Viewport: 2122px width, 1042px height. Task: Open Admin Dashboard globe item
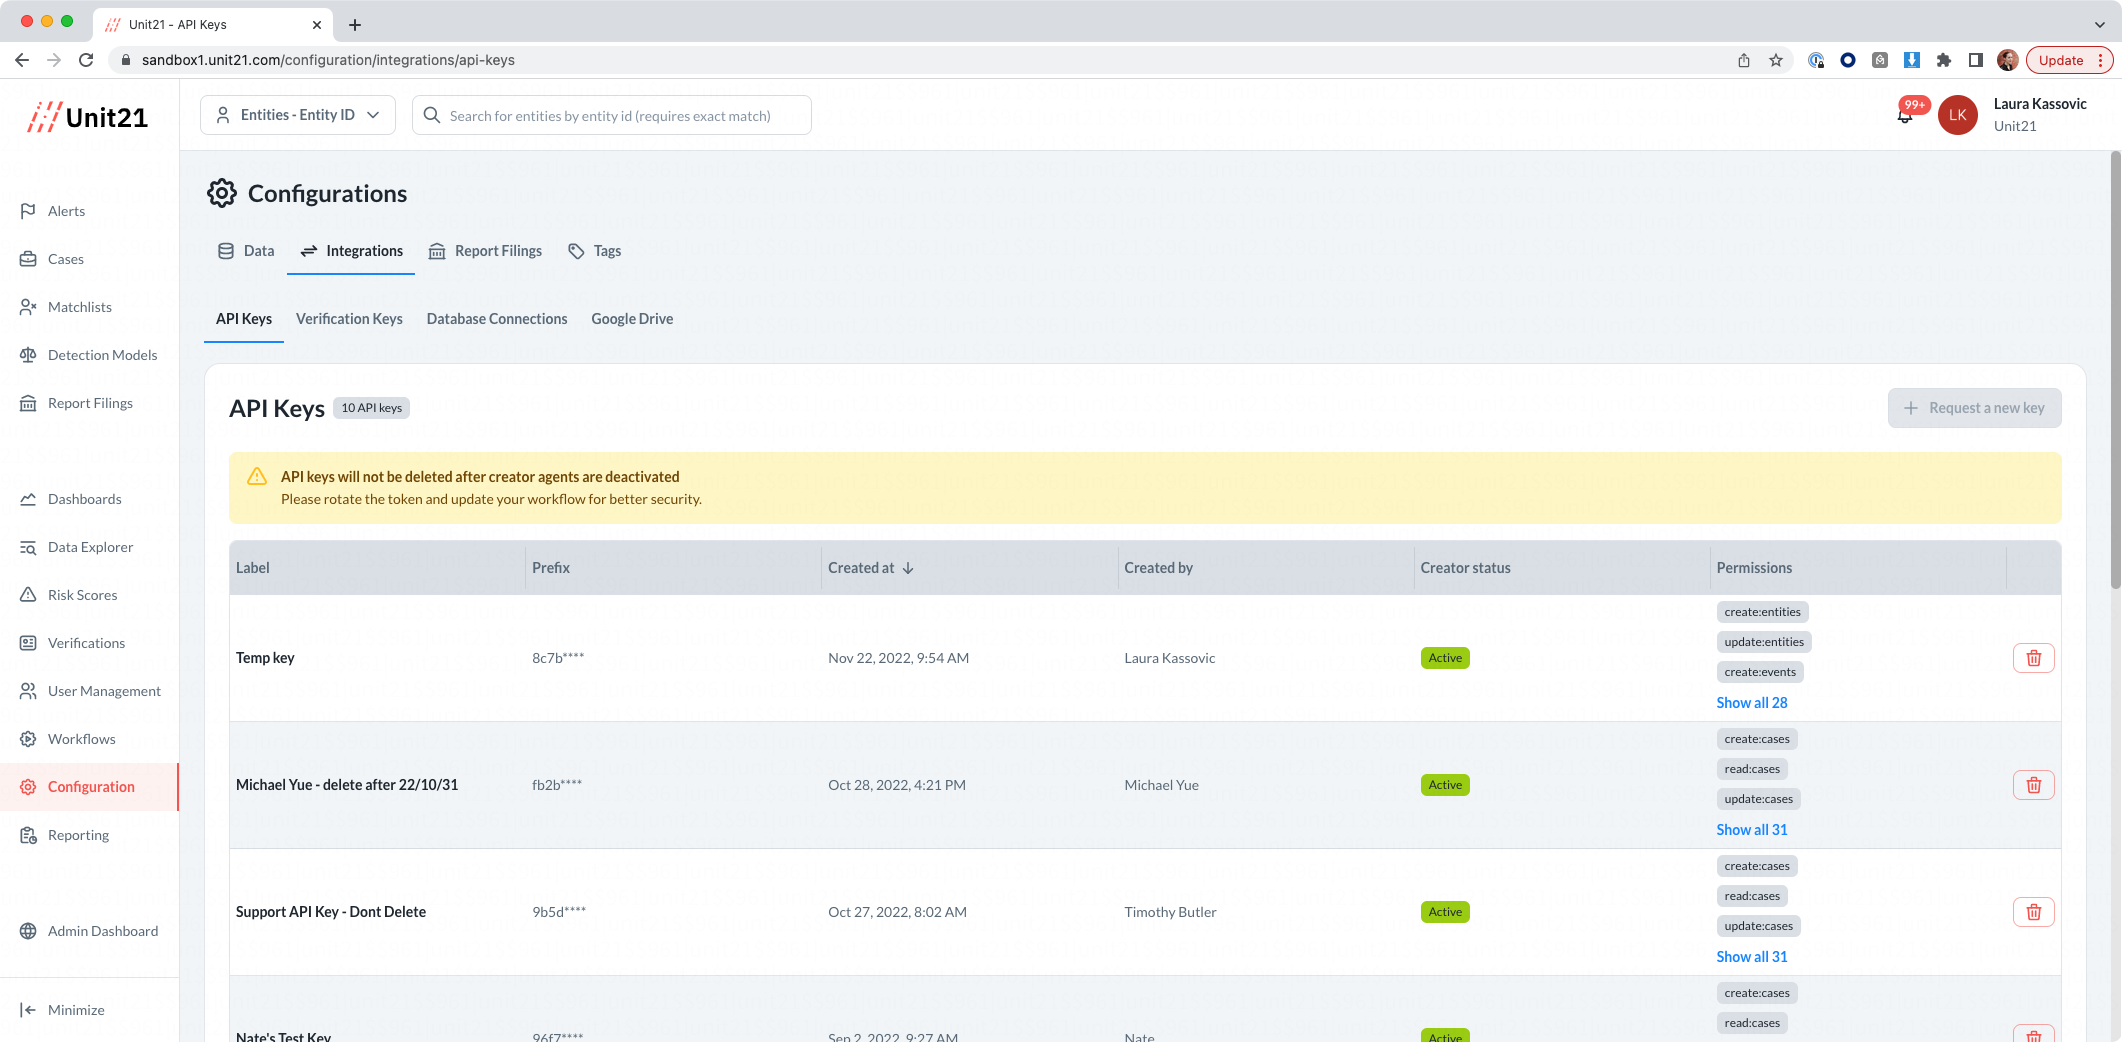point(102,931)
